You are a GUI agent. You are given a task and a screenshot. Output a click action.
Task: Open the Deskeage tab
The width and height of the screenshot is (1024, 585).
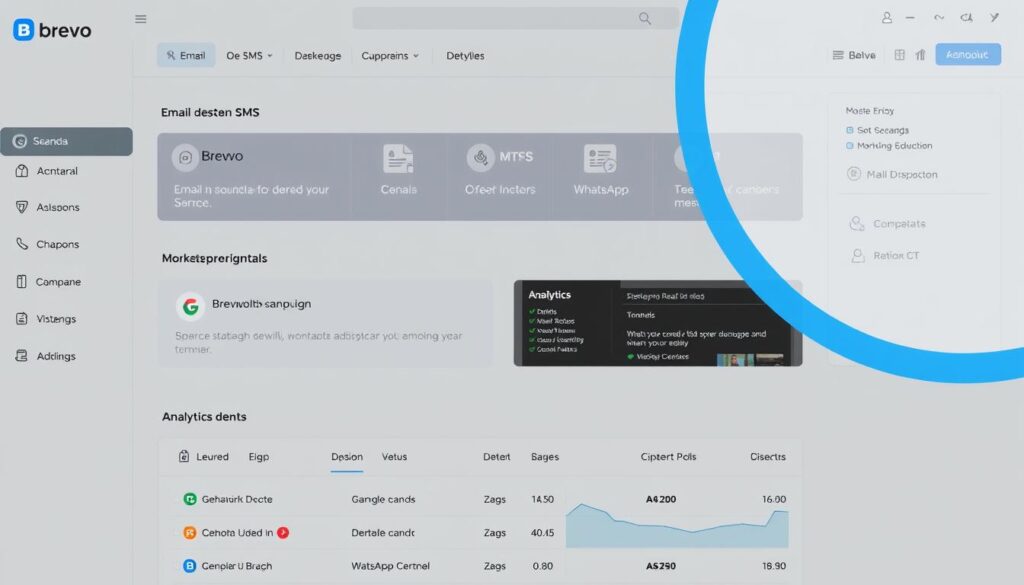tap(317, 55)
